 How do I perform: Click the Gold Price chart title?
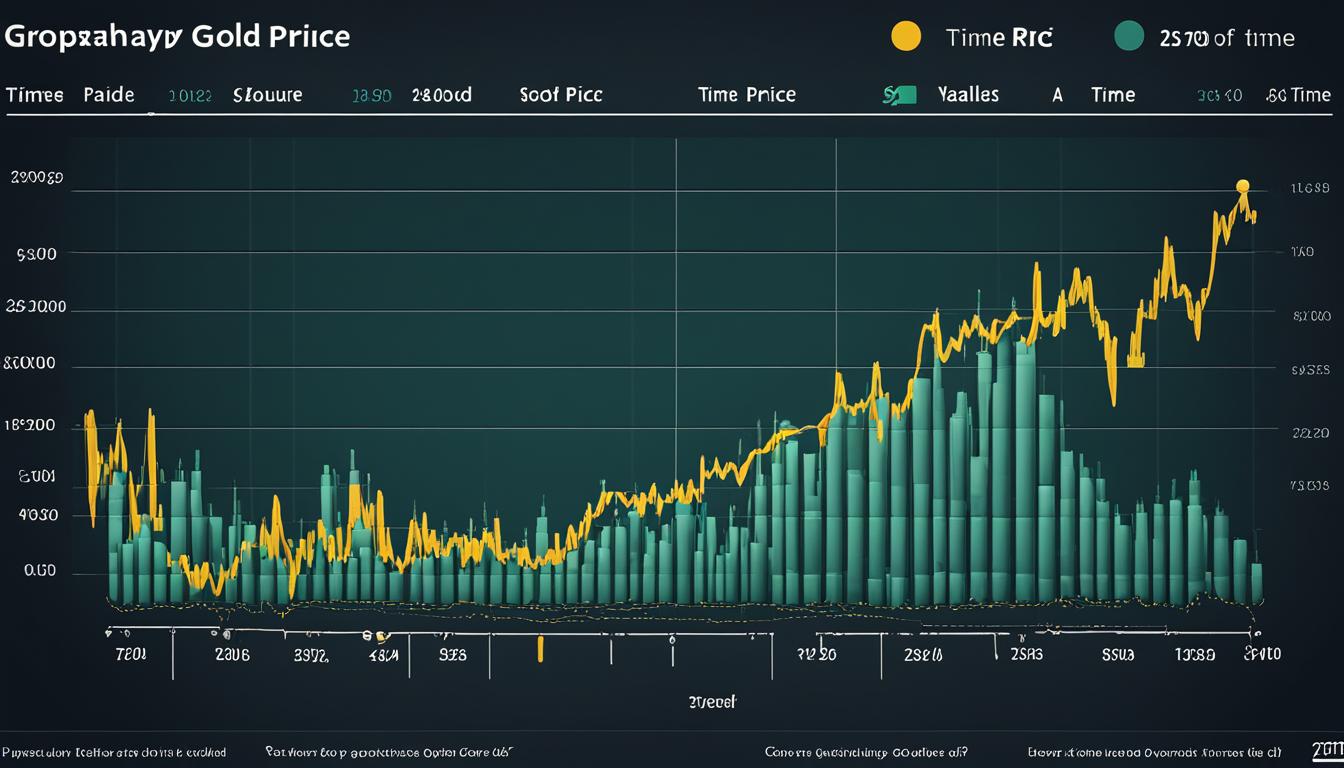click(178, 36)
